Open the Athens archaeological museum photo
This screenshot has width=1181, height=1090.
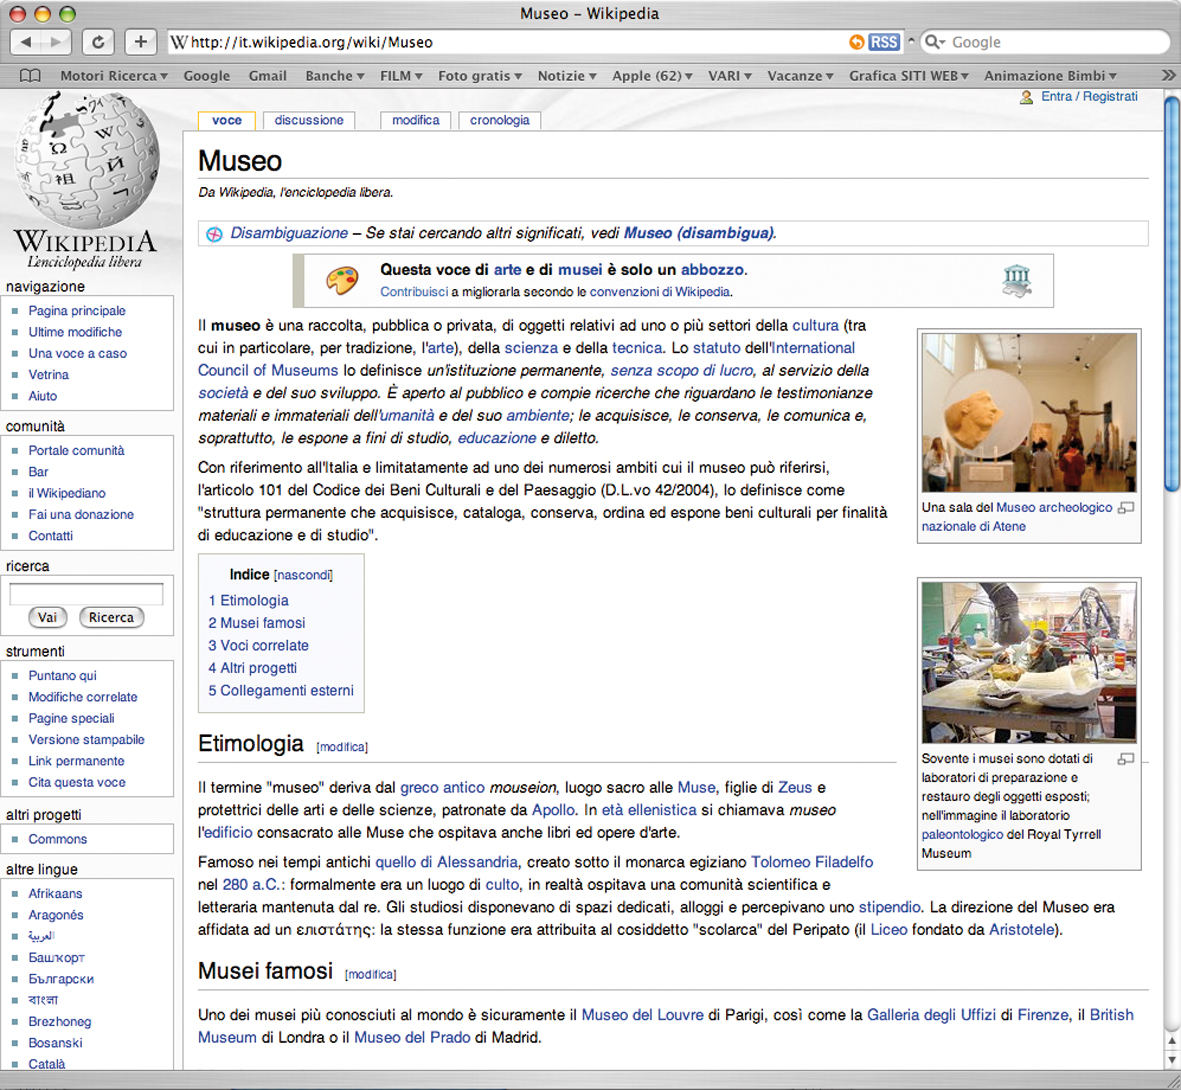[x=1029, y=412]
